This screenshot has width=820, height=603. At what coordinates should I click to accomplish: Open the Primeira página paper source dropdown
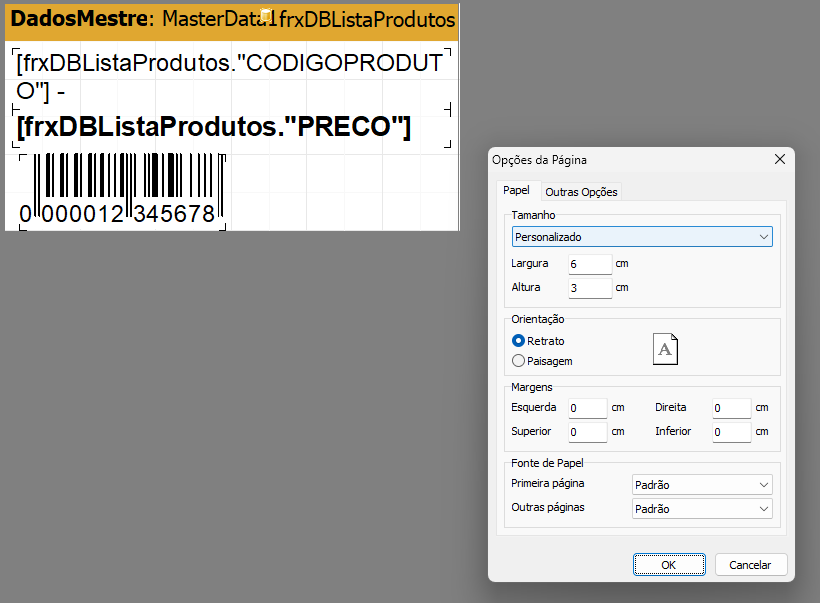[x=702, y=485]
